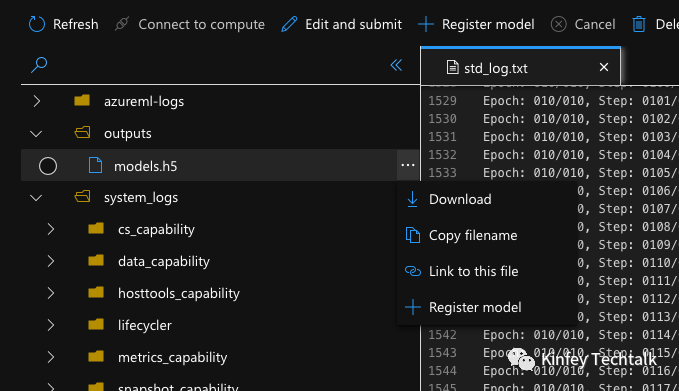Click the hosttools_capability folder icon
This screenshot has width=679, height=391.
tap(96, 292)
